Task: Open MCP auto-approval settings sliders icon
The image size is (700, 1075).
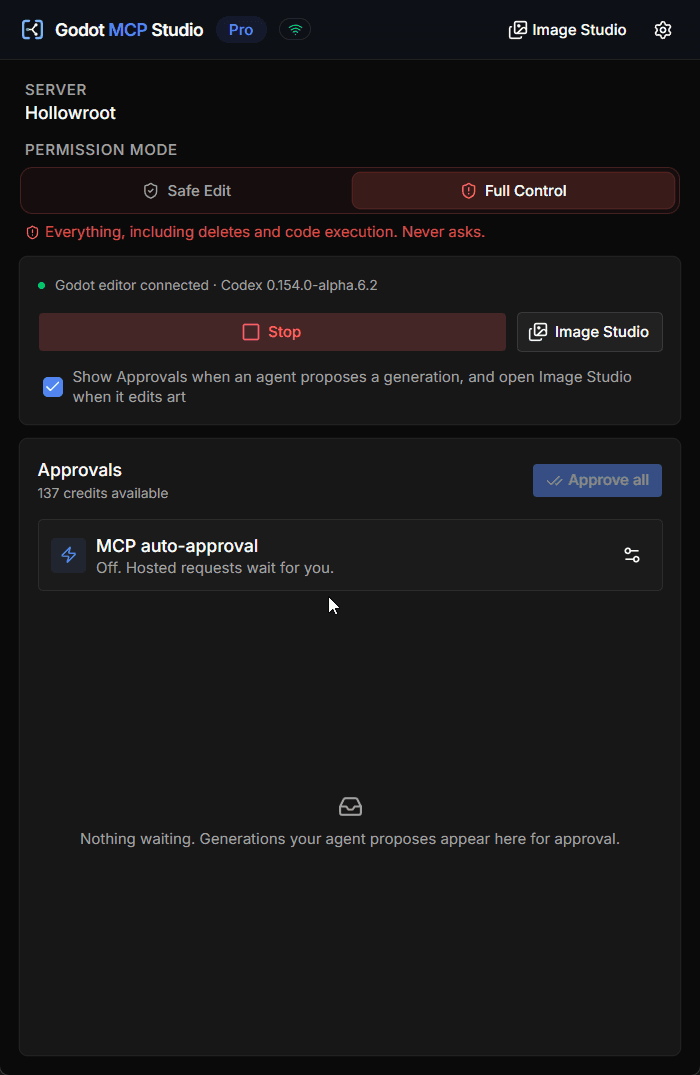Action: point(632,555)
